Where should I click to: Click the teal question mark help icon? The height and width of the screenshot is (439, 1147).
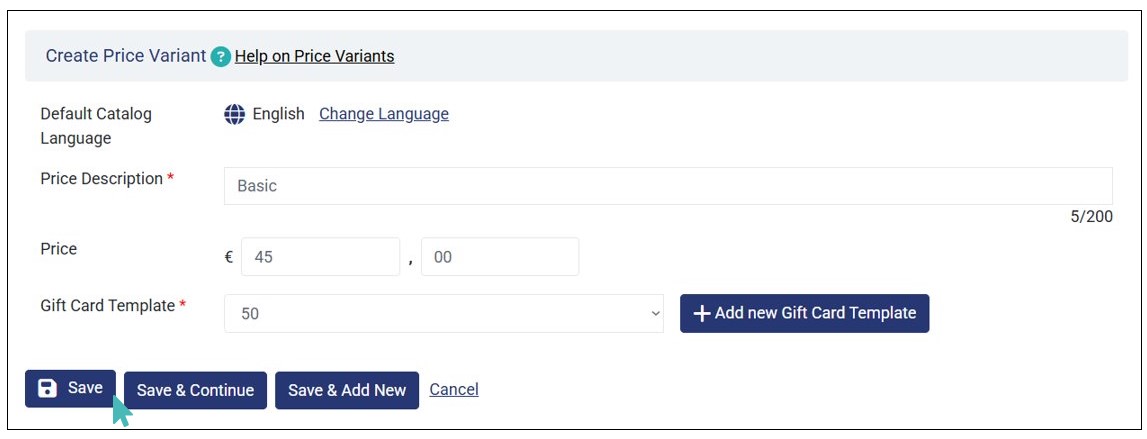pos(221,57)
